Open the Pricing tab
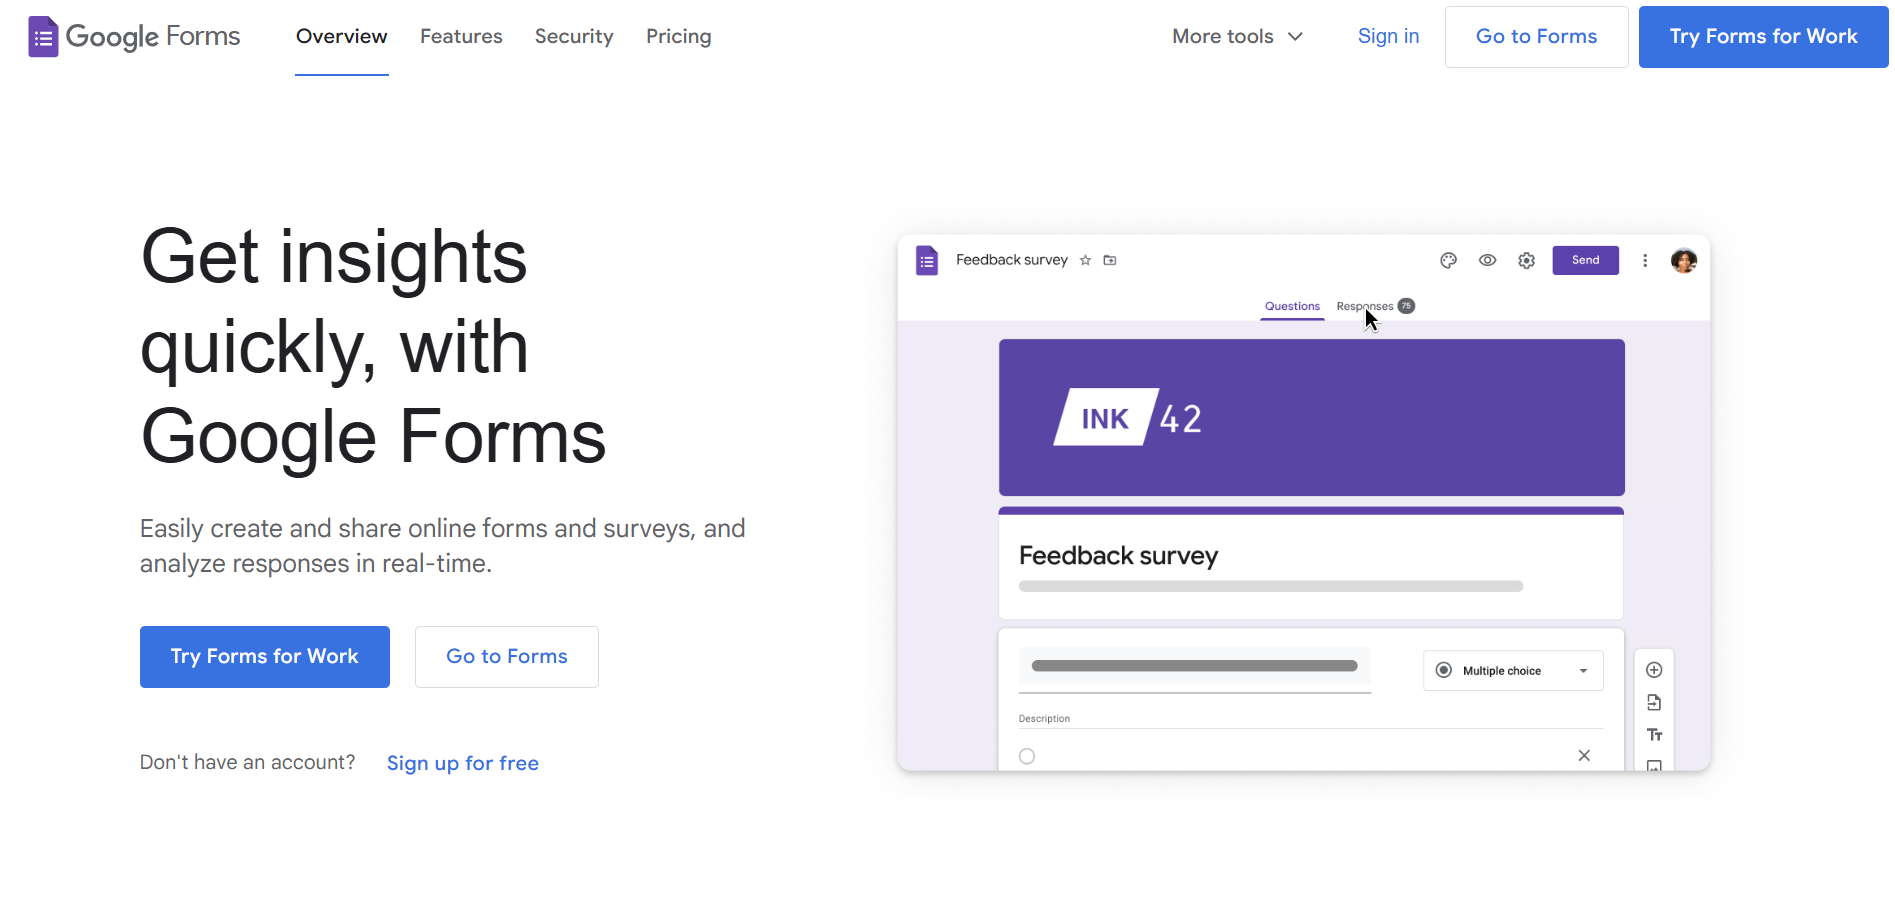The width and height of the screenshot is (1895, 897). click(x=678, y=36)
